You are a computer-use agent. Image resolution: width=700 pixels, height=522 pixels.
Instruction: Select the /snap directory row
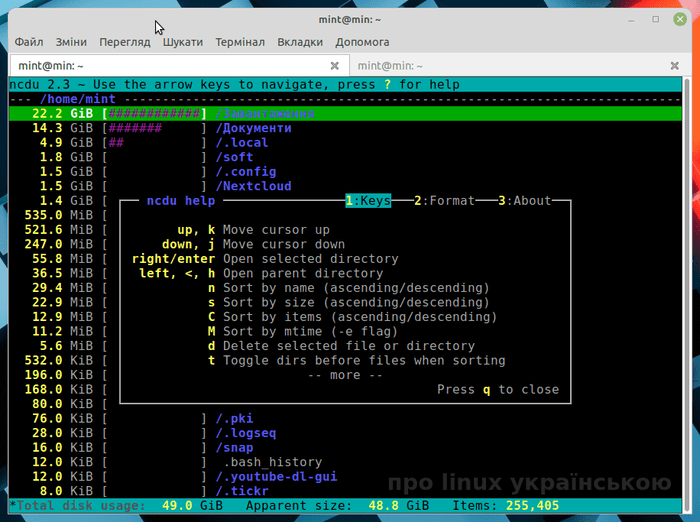click(346, 447)
